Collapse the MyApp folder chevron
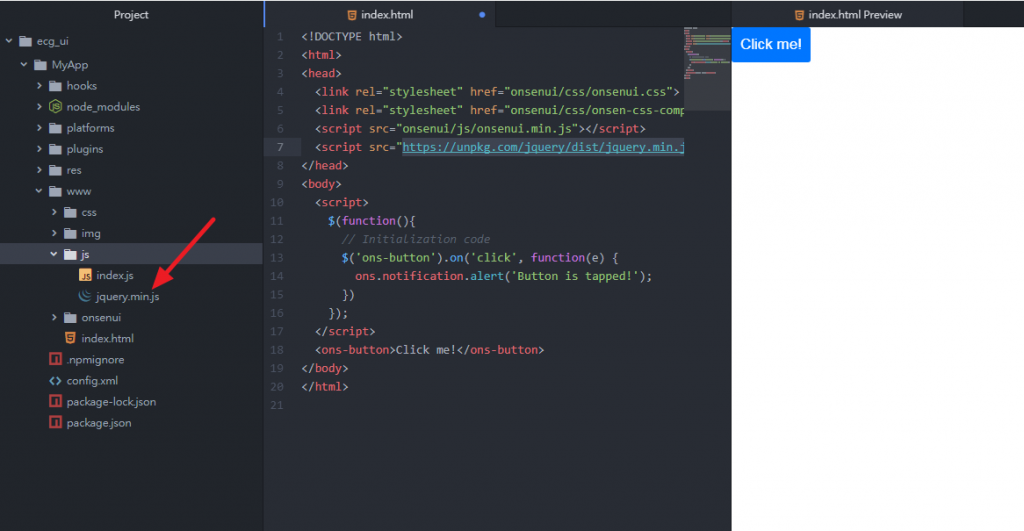The width and height of the screenshot is (1024, 531). coord(24,65)
